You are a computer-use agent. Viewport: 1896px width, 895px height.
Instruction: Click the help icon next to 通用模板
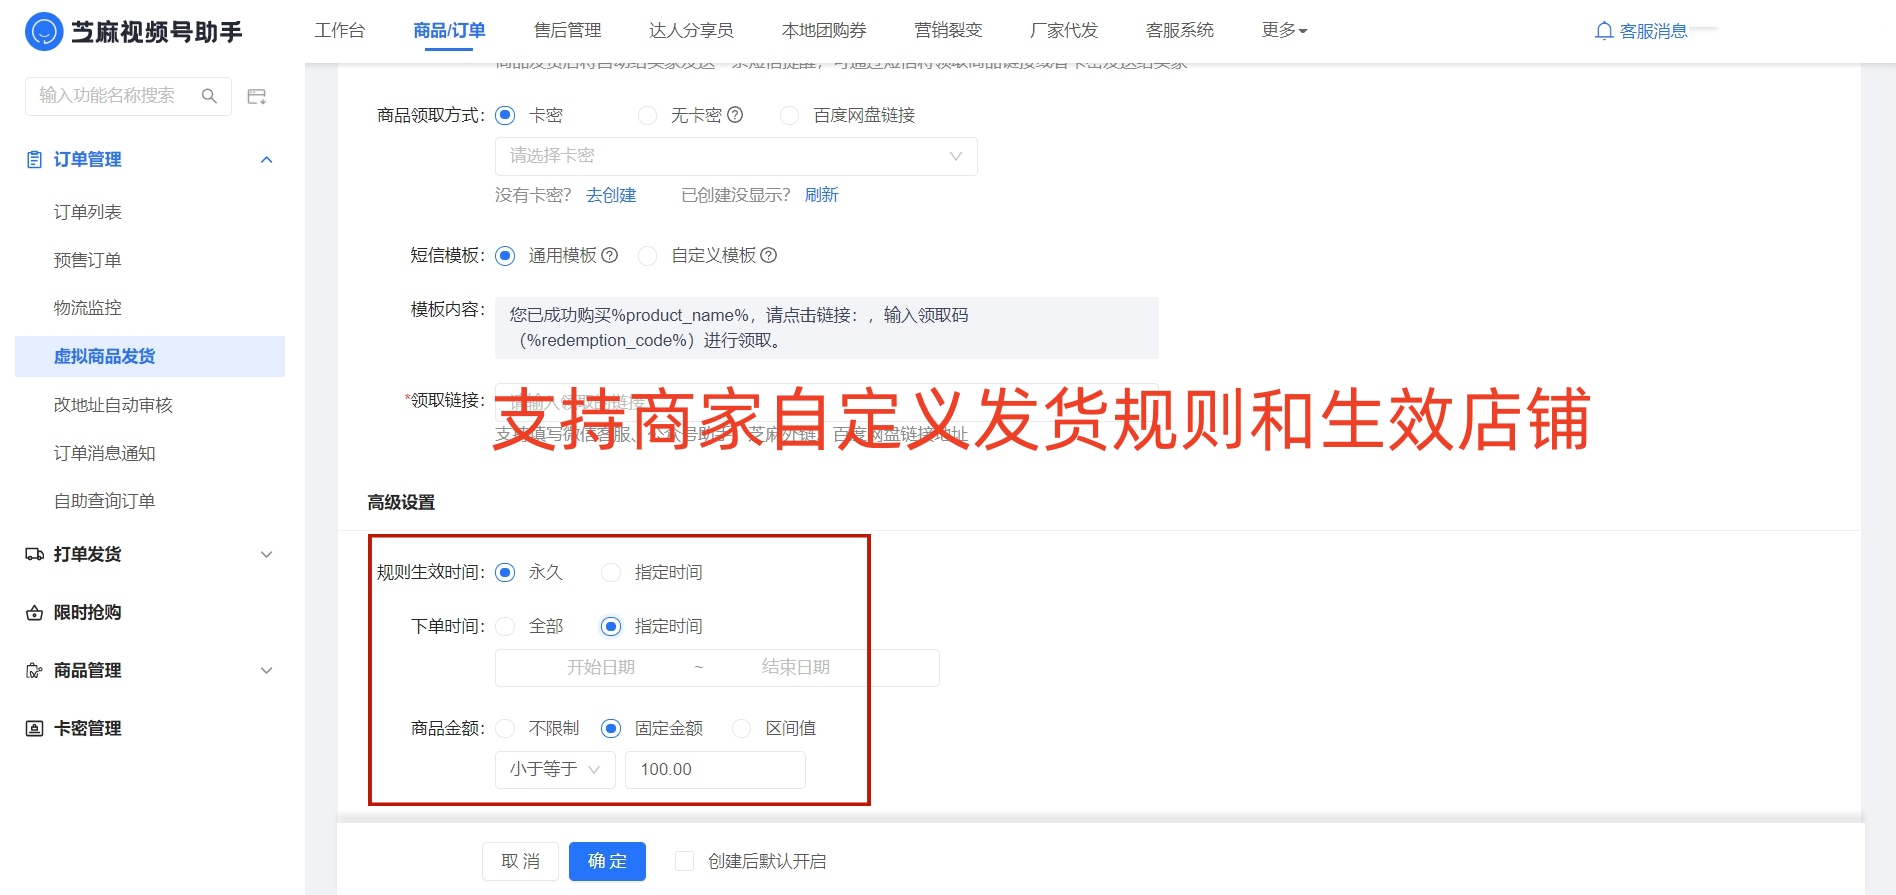610,255
